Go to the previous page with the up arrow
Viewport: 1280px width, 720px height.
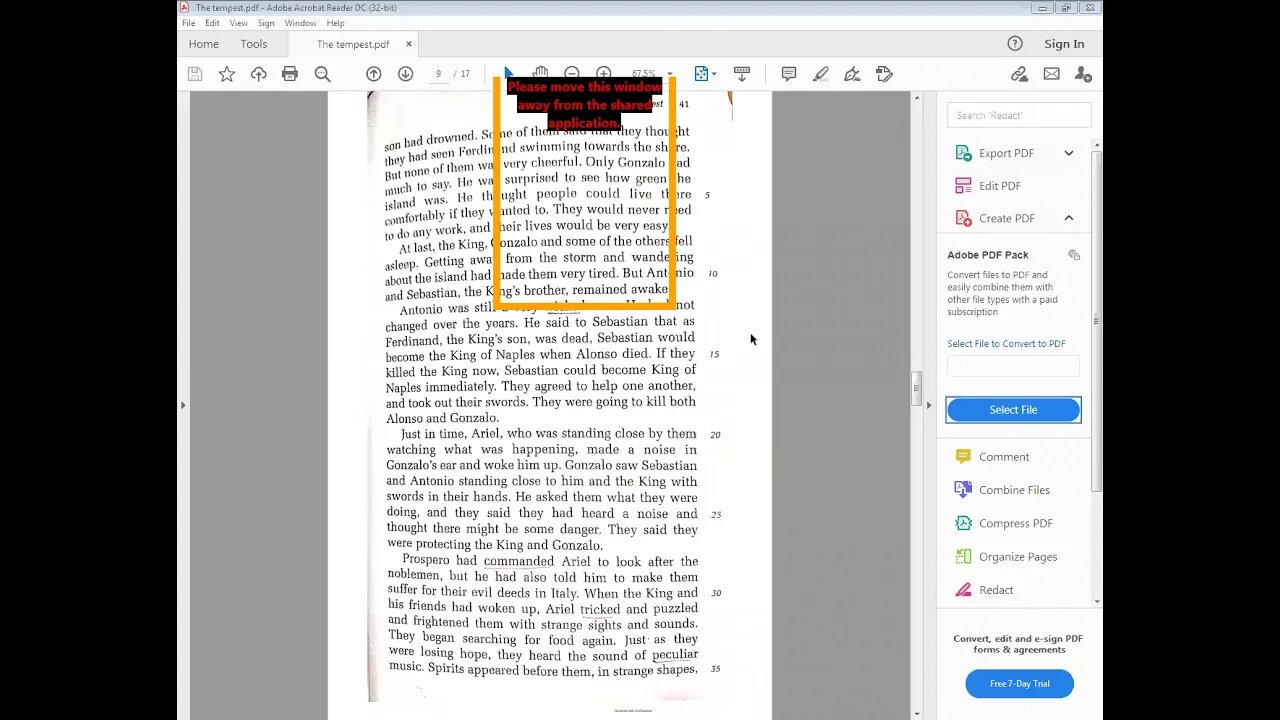[373, 74]
